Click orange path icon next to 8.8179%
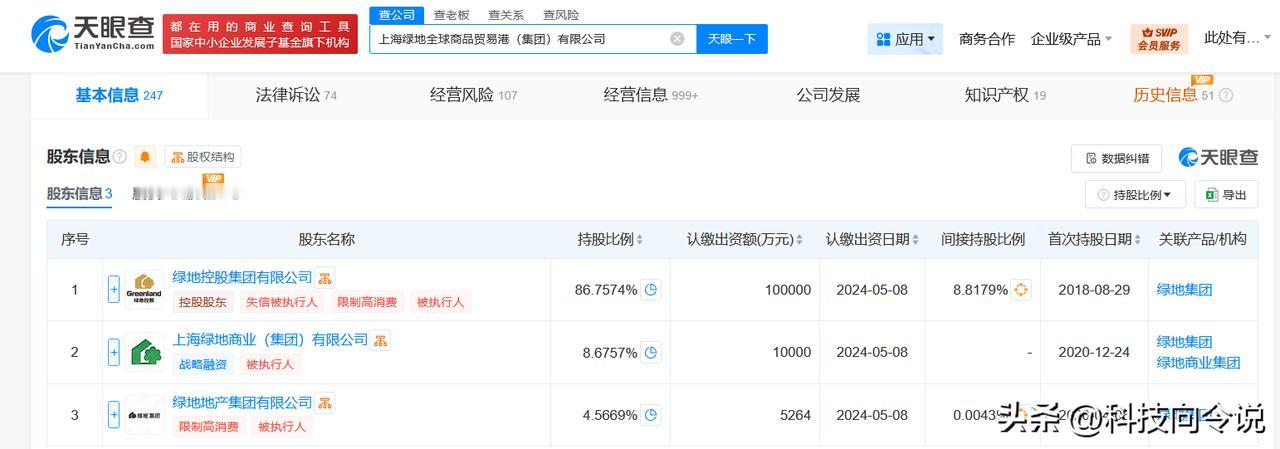This screenshot has width=1280, height=449. [1020, 290]
